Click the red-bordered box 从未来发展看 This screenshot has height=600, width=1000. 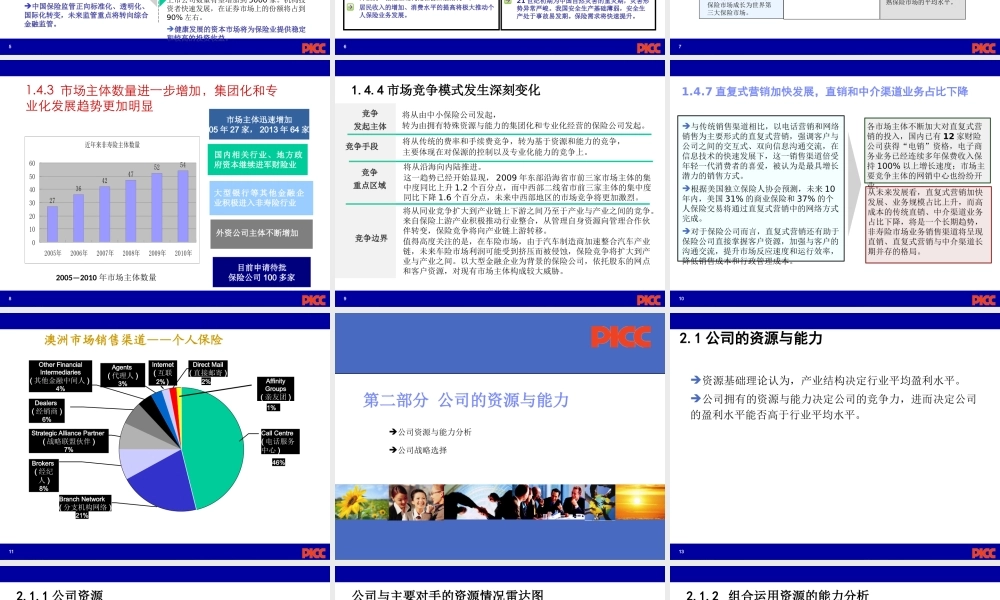pyautogui.click(x=928, y=224)
